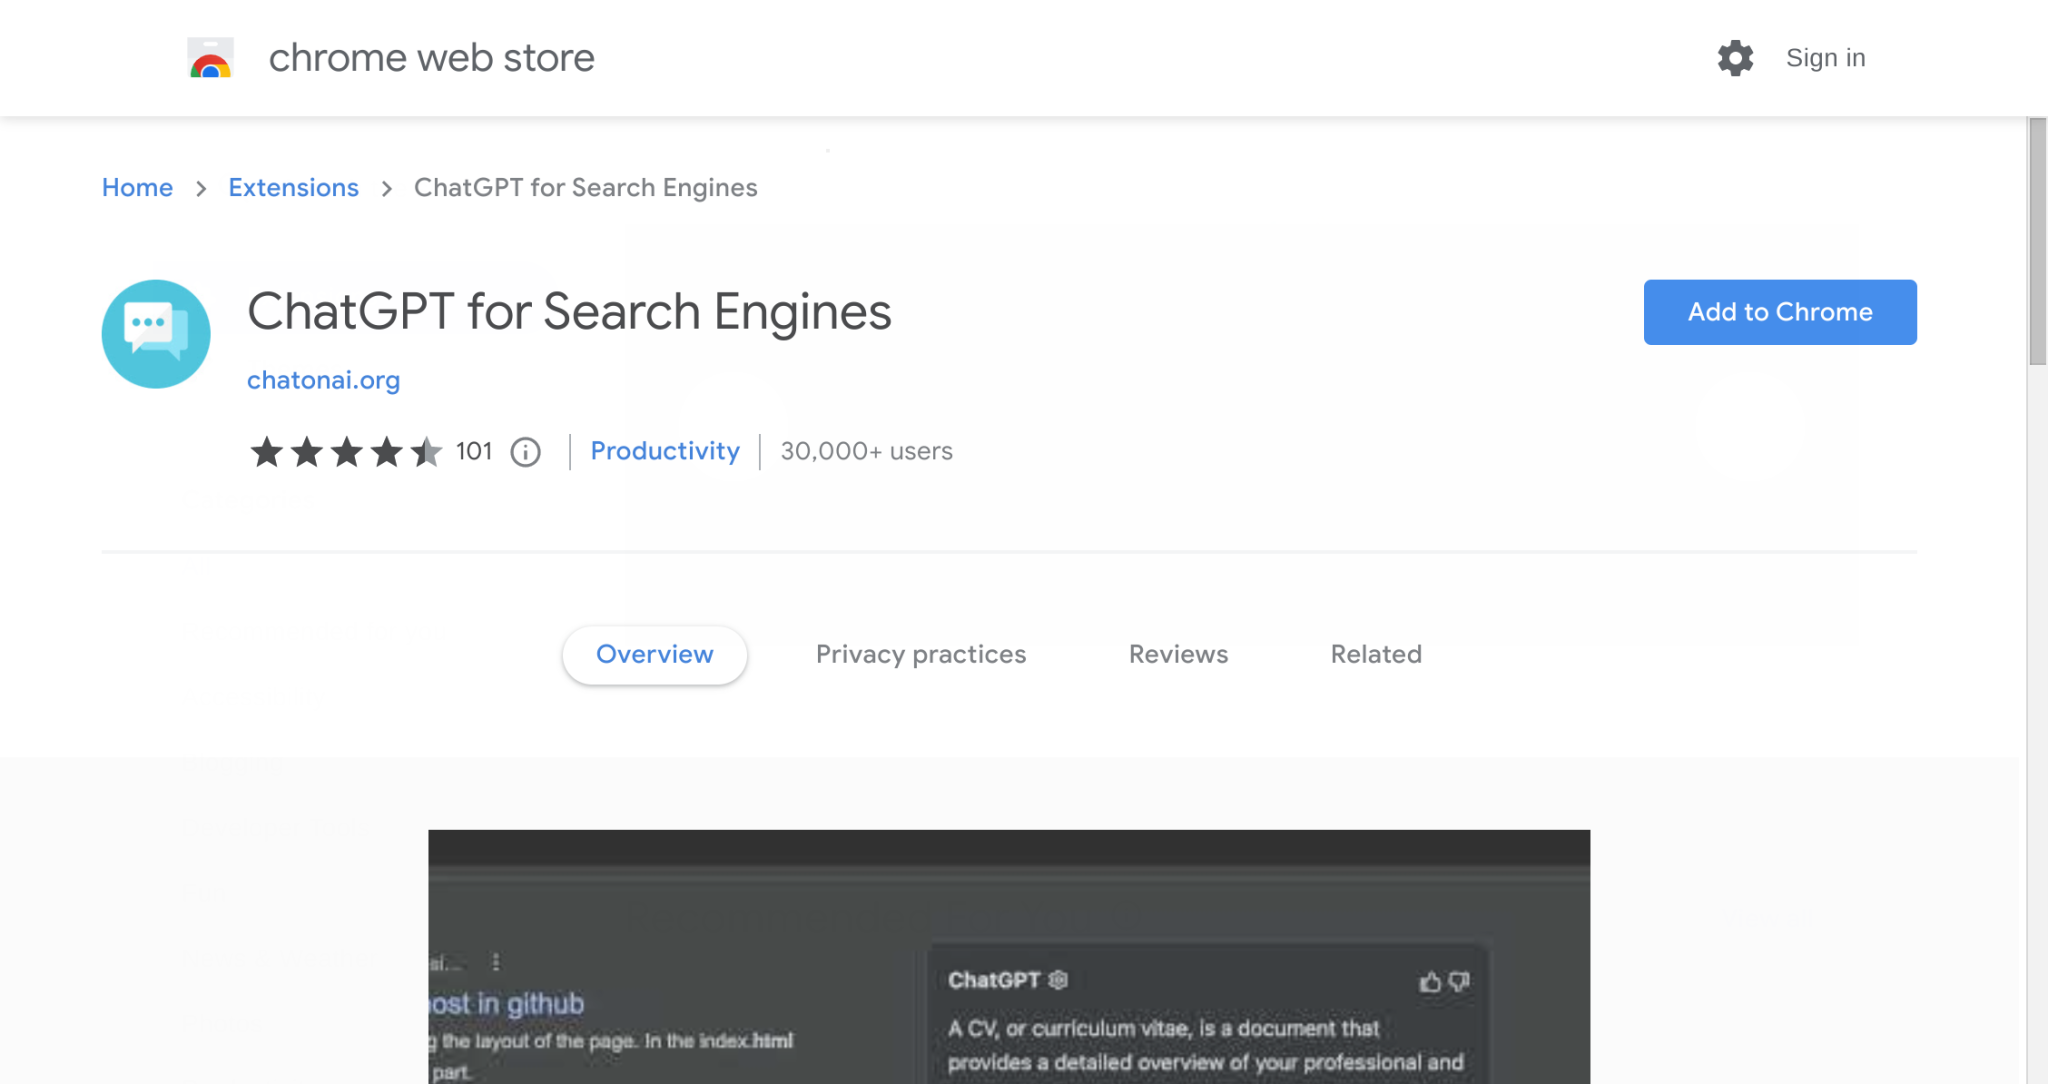The height and width of the screenshot is (1084, 2048).
Task: Click the 'chrome web store' title text
Action: pos(431,58)
